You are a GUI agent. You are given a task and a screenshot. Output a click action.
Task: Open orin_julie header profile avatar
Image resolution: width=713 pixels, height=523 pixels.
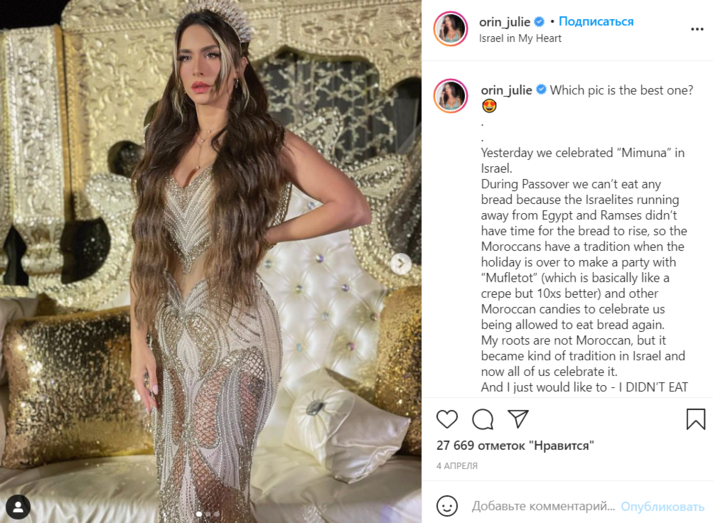tap(450, 29)
